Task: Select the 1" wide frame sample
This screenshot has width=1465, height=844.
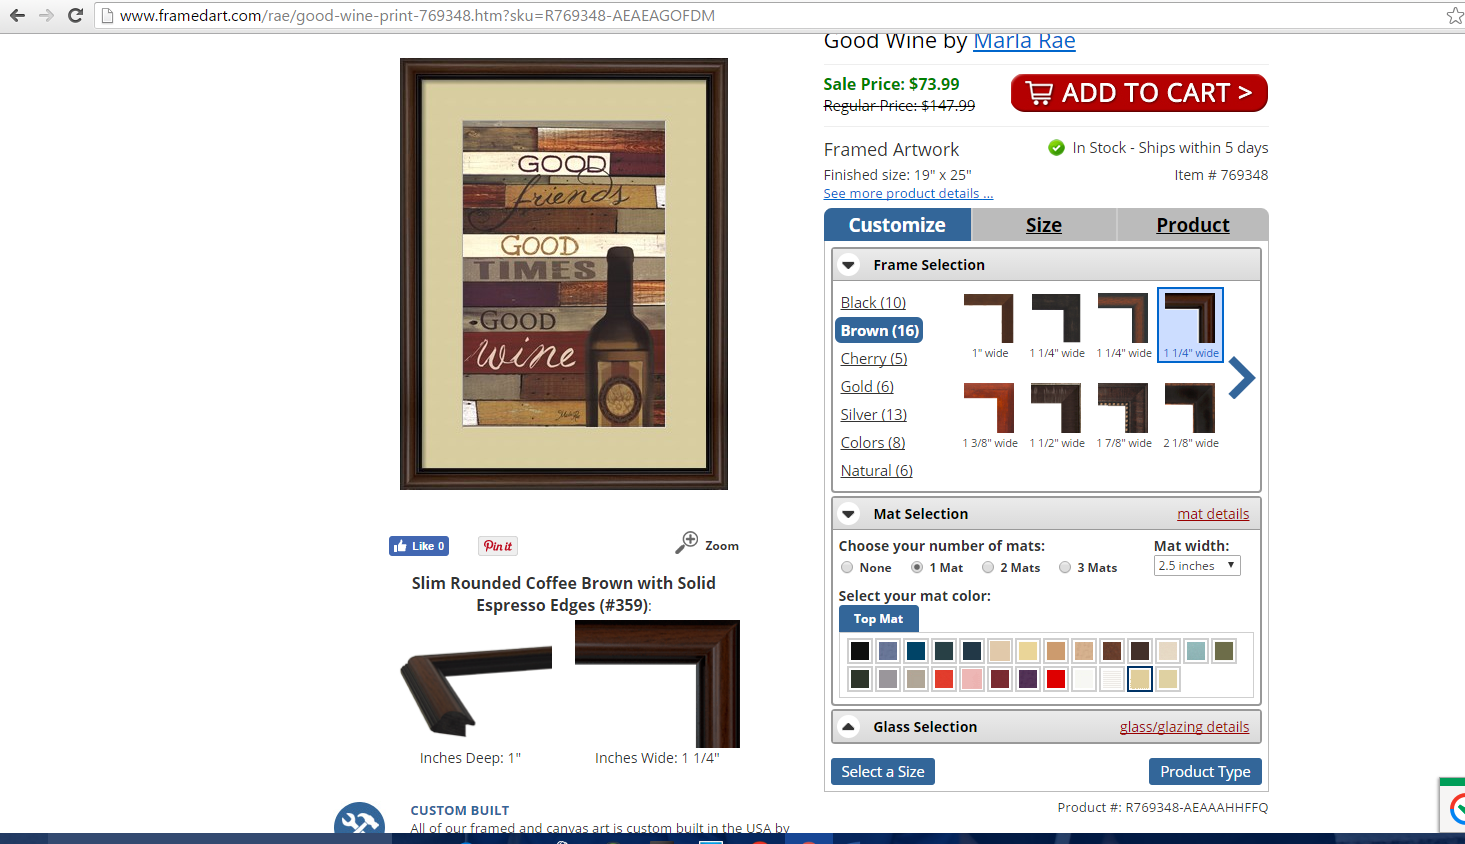Action: point(989,325)
